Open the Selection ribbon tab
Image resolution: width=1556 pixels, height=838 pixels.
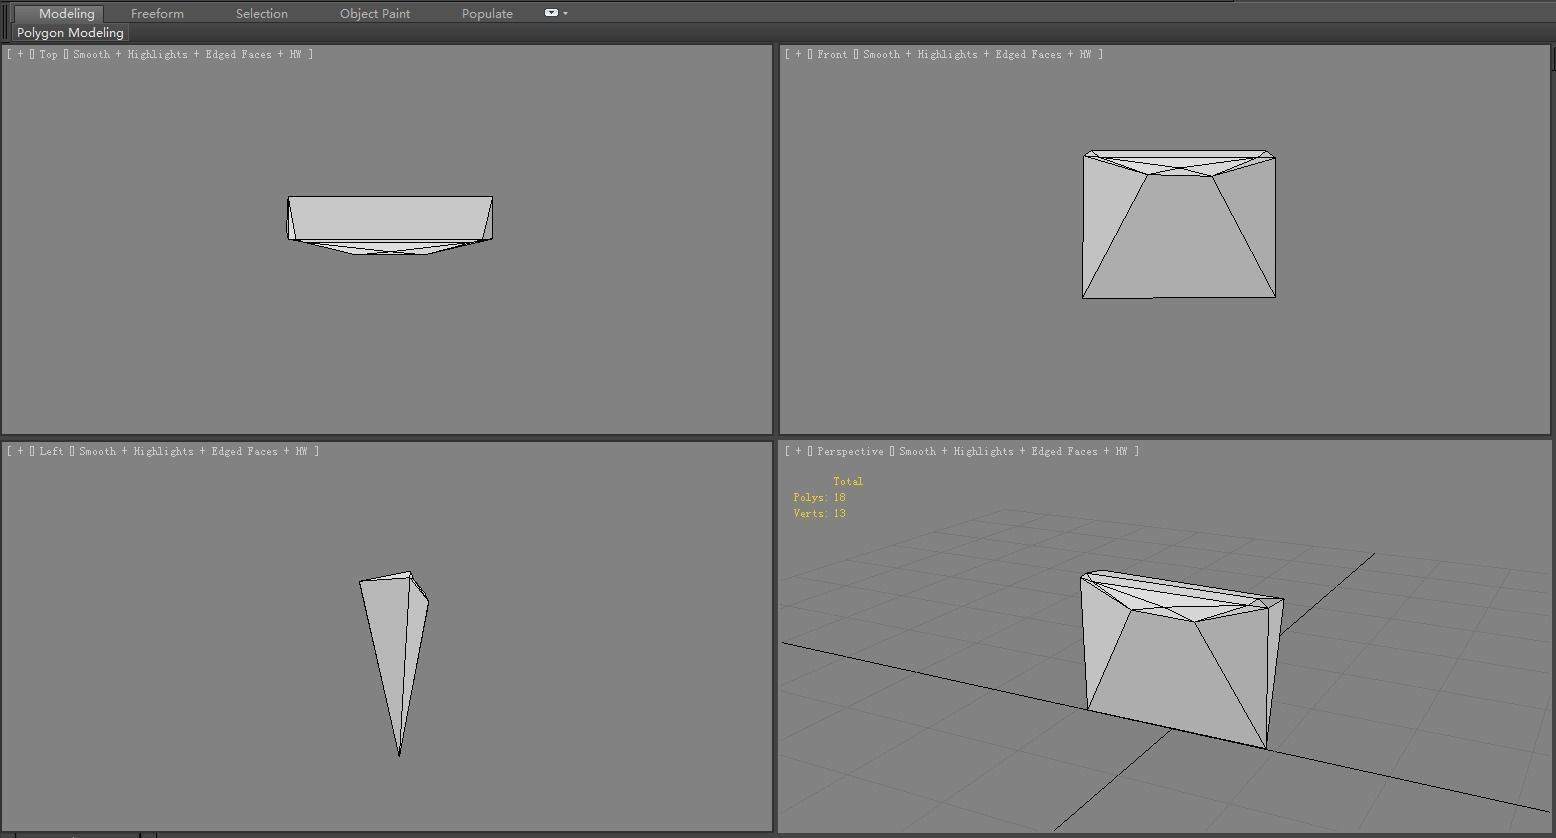click(x=262, y=13)
